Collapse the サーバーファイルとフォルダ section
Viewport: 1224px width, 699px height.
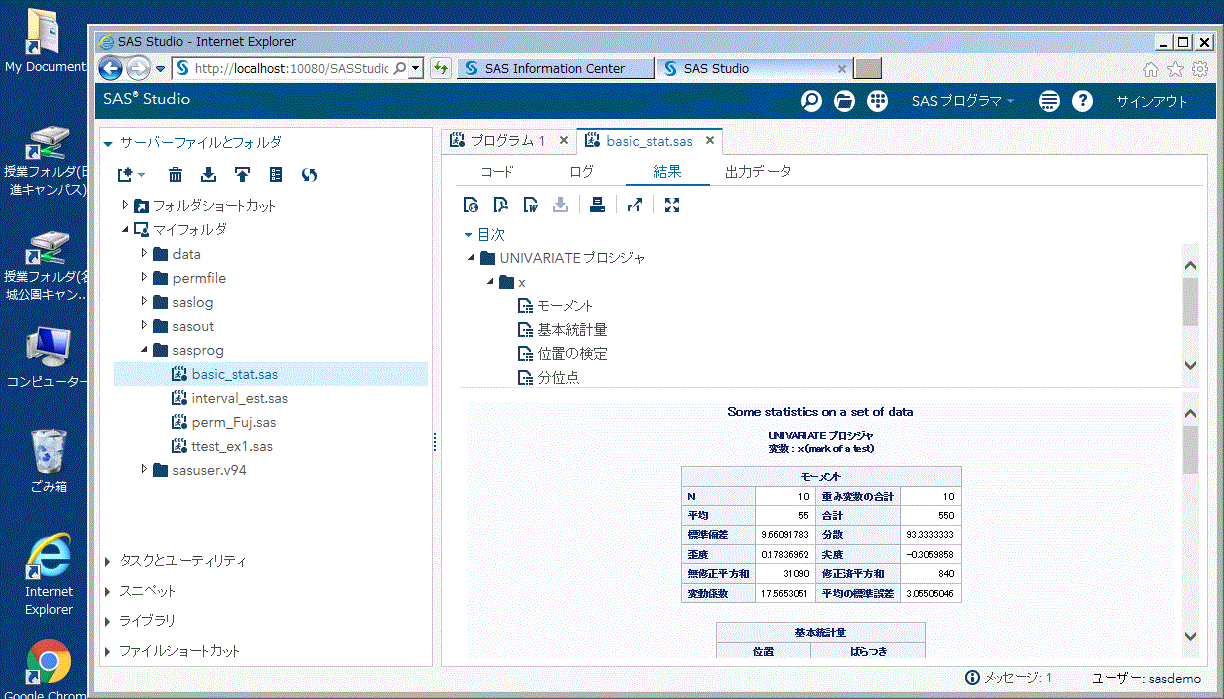(108, 143)
